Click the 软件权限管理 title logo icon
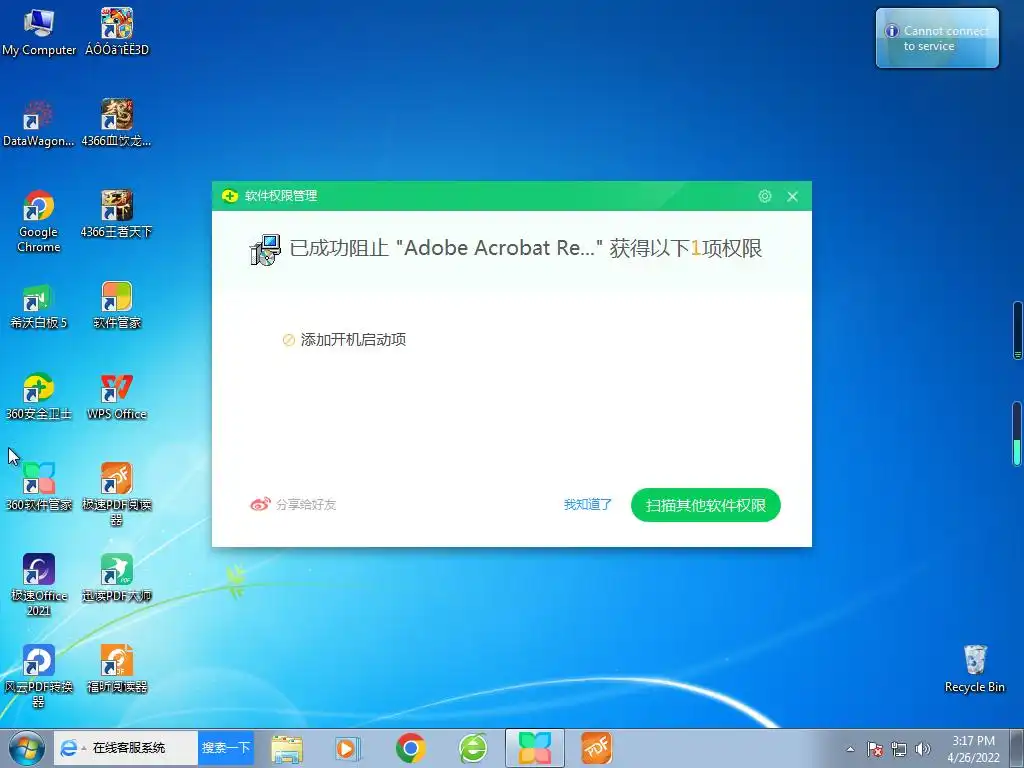The height and width of the screenshot is (768, 1024). 230,196
